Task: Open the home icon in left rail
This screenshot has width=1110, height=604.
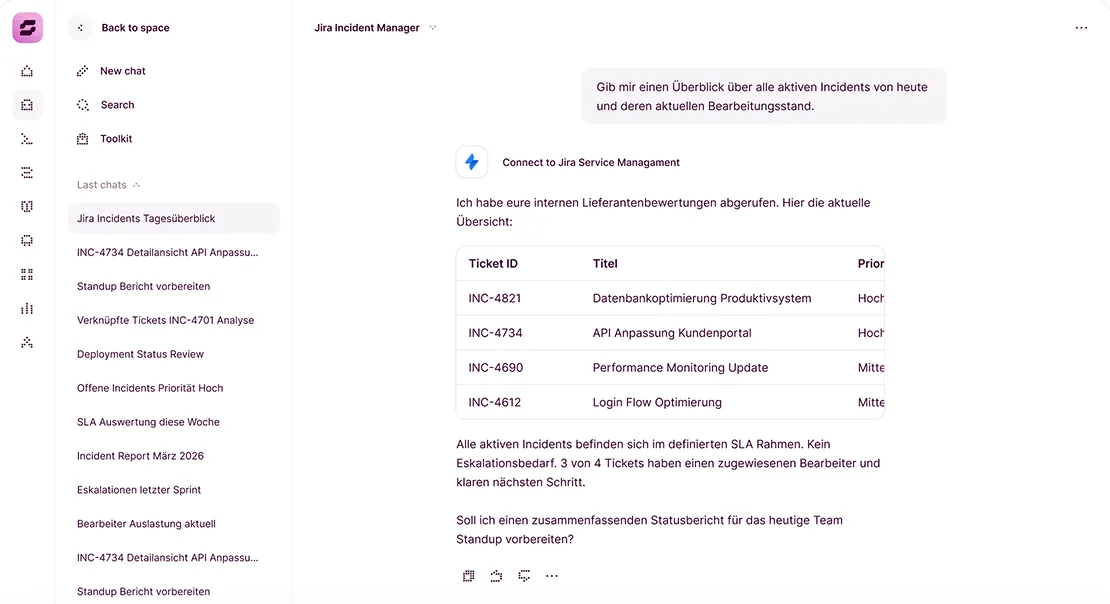Action: coord(27,71)
